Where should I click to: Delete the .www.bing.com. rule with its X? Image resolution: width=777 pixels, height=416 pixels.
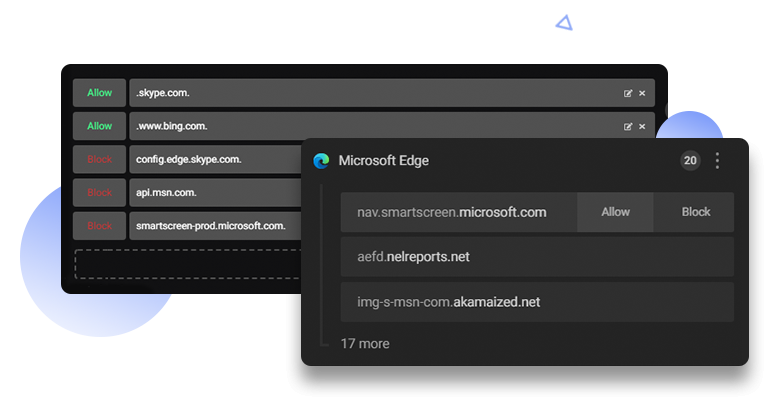click(x=642, y=126)
